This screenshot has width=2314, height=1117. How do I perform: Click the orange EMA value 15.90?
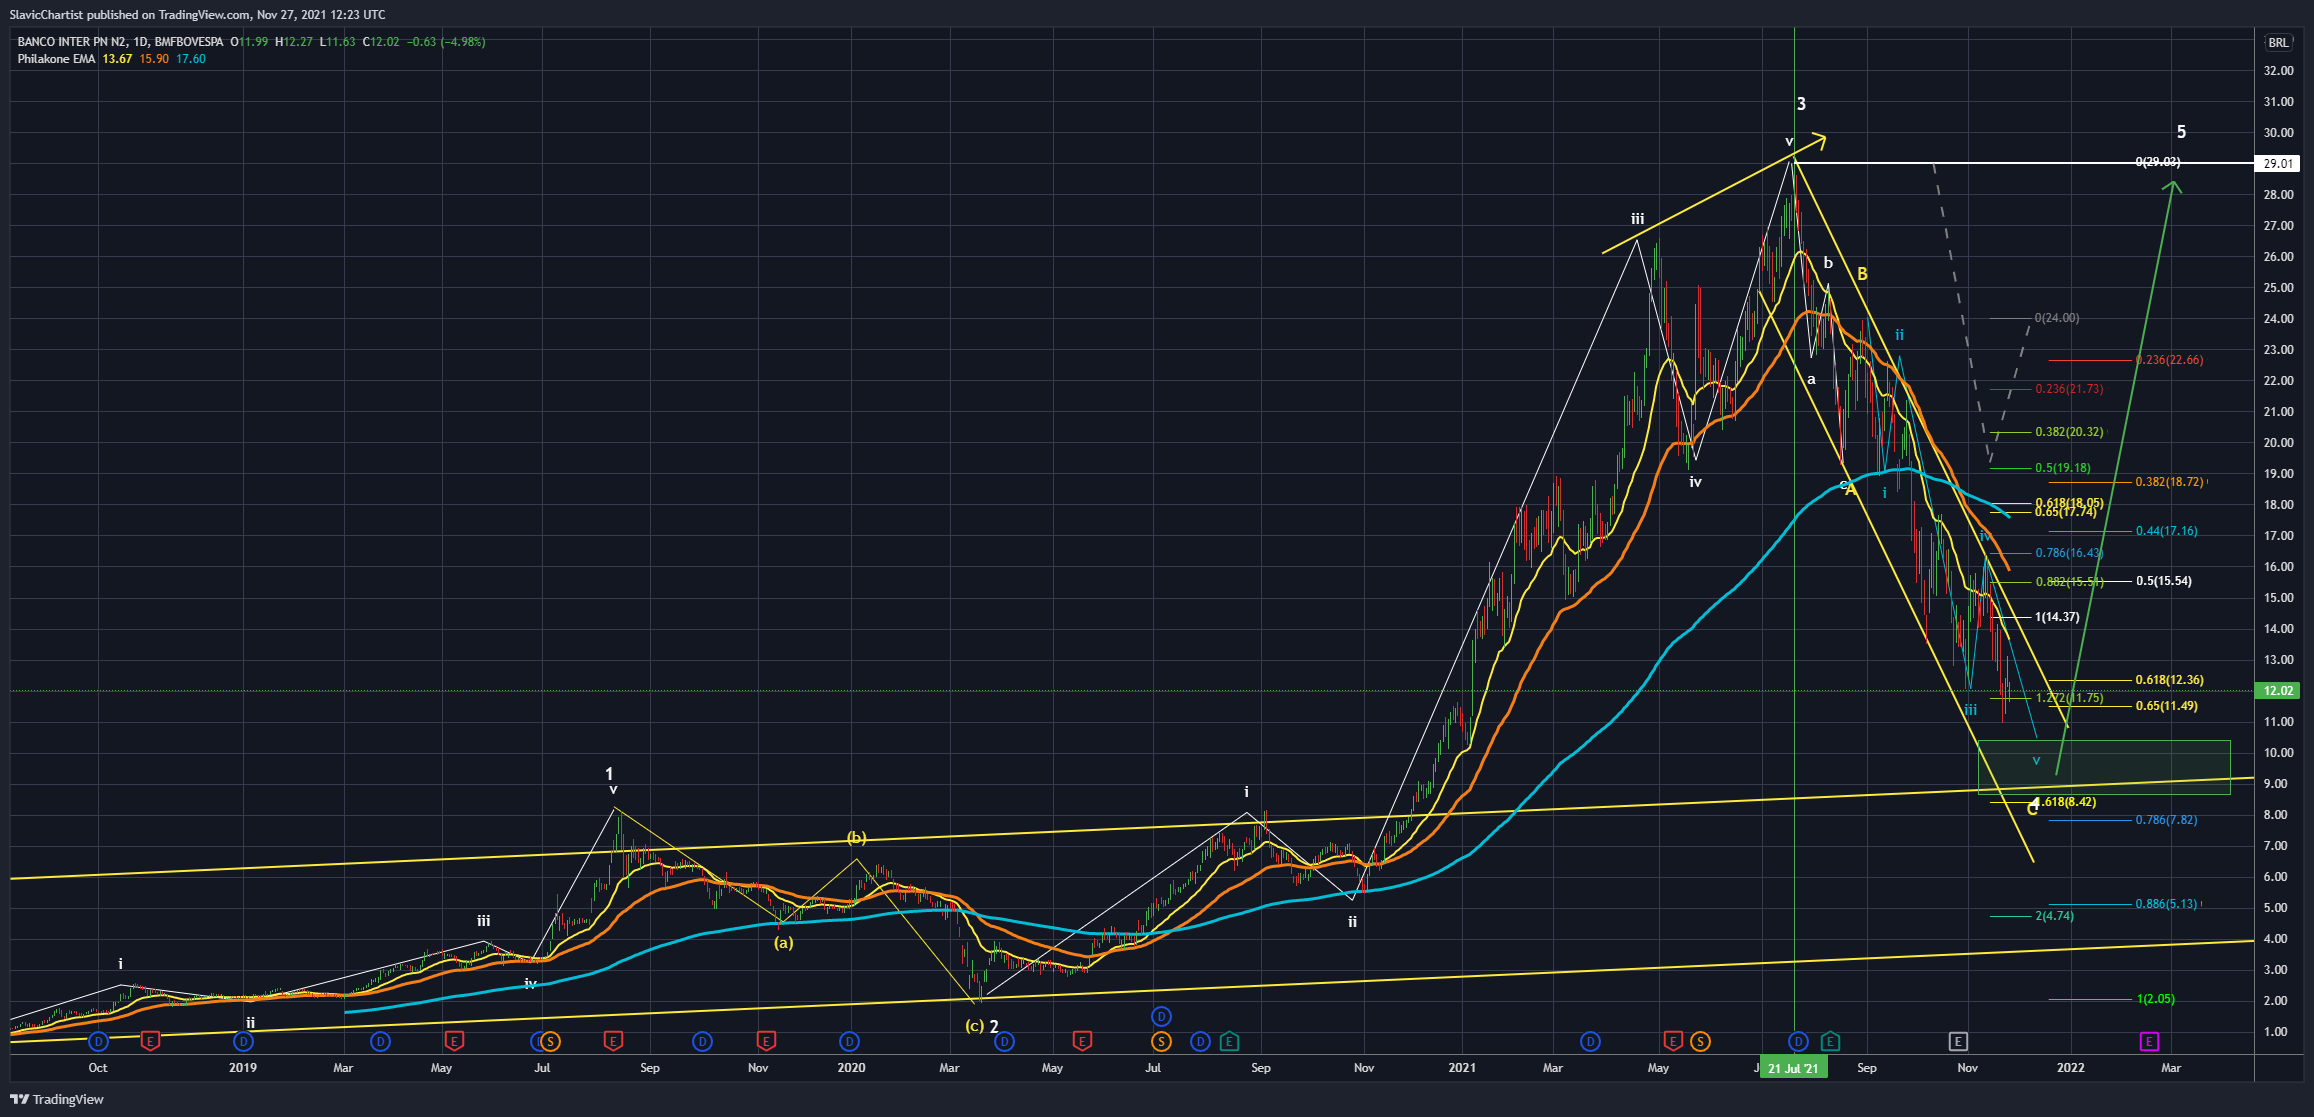point(154,59)
